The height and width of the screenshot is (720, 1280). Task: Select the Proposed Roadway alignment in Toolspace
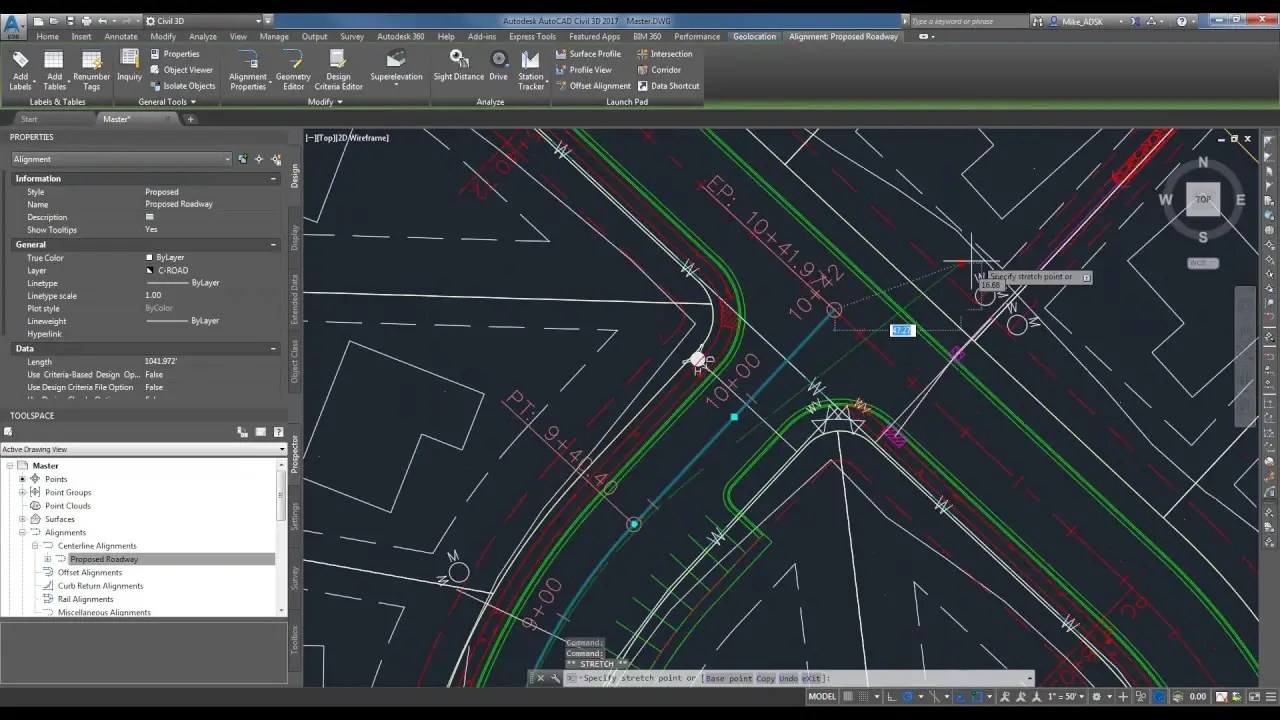102,559
